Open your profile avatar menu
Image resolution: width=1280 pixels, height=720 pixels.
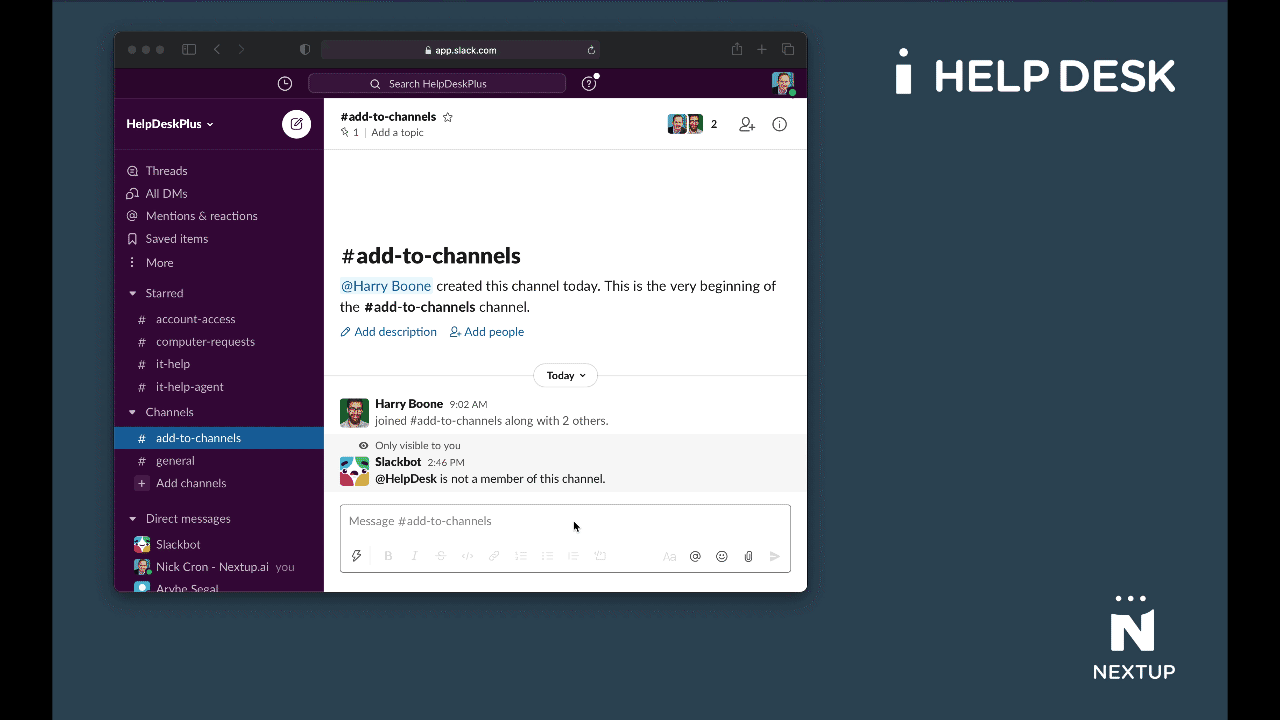pos(784,84)
